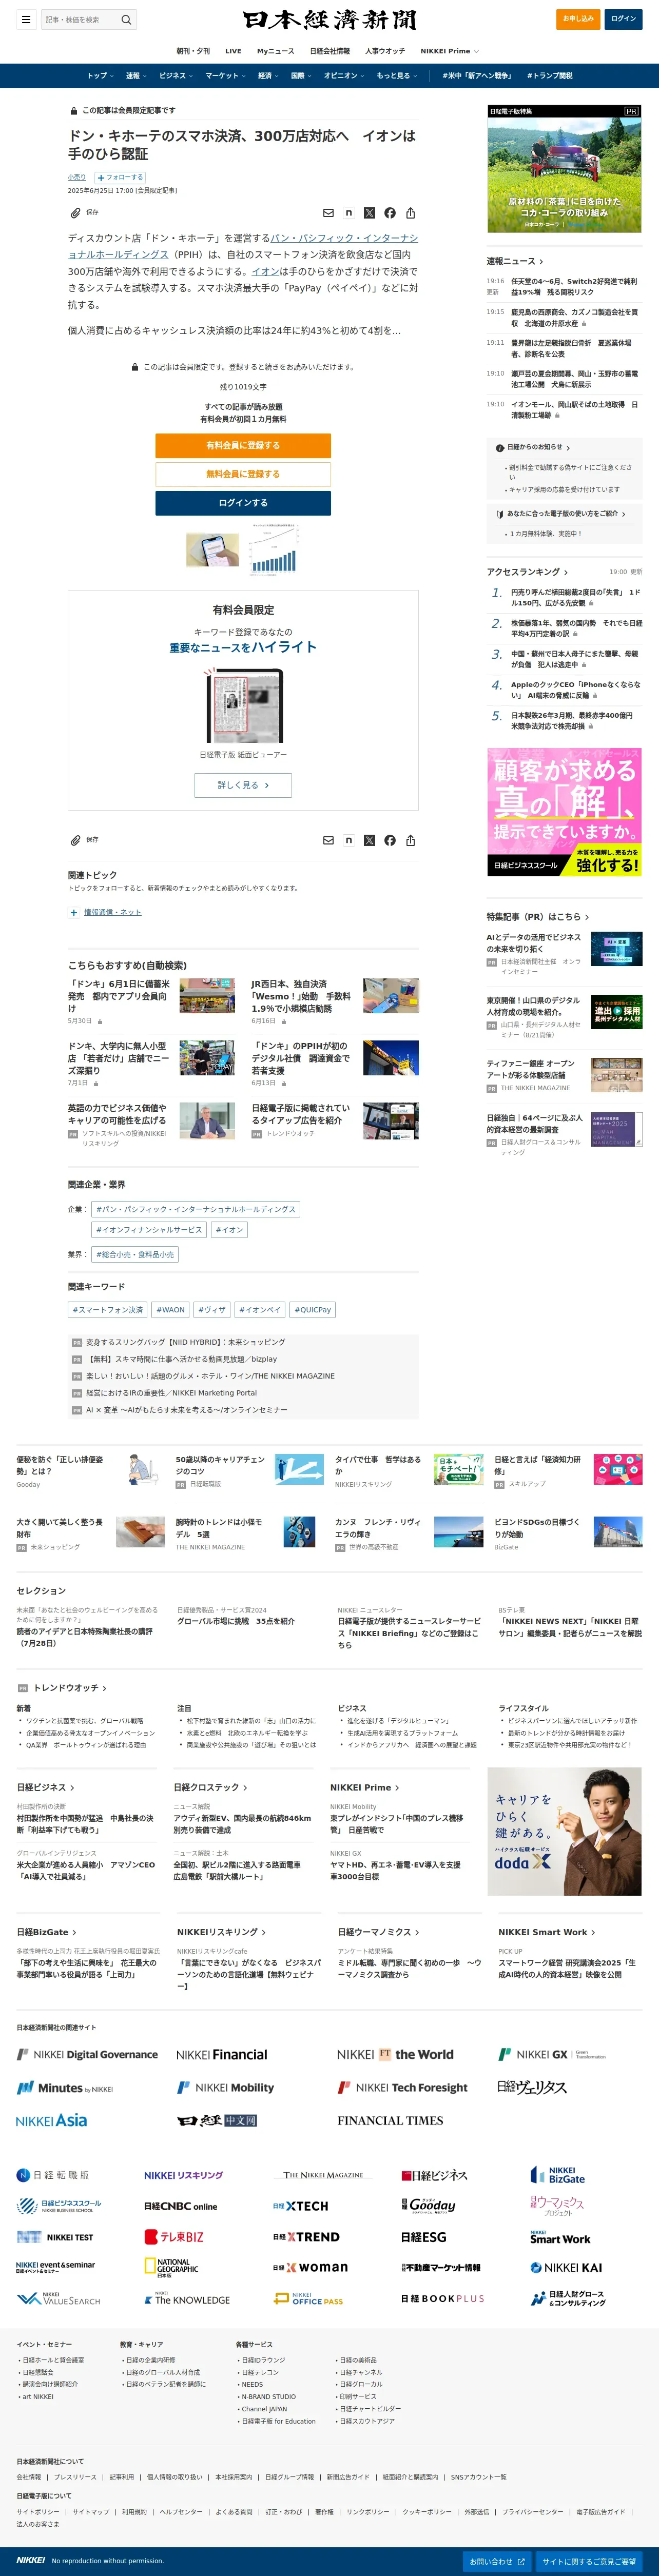Viewport: 659px width, 2576px height.
Task: Click 詳しく見る button
Action: (243, 785)
